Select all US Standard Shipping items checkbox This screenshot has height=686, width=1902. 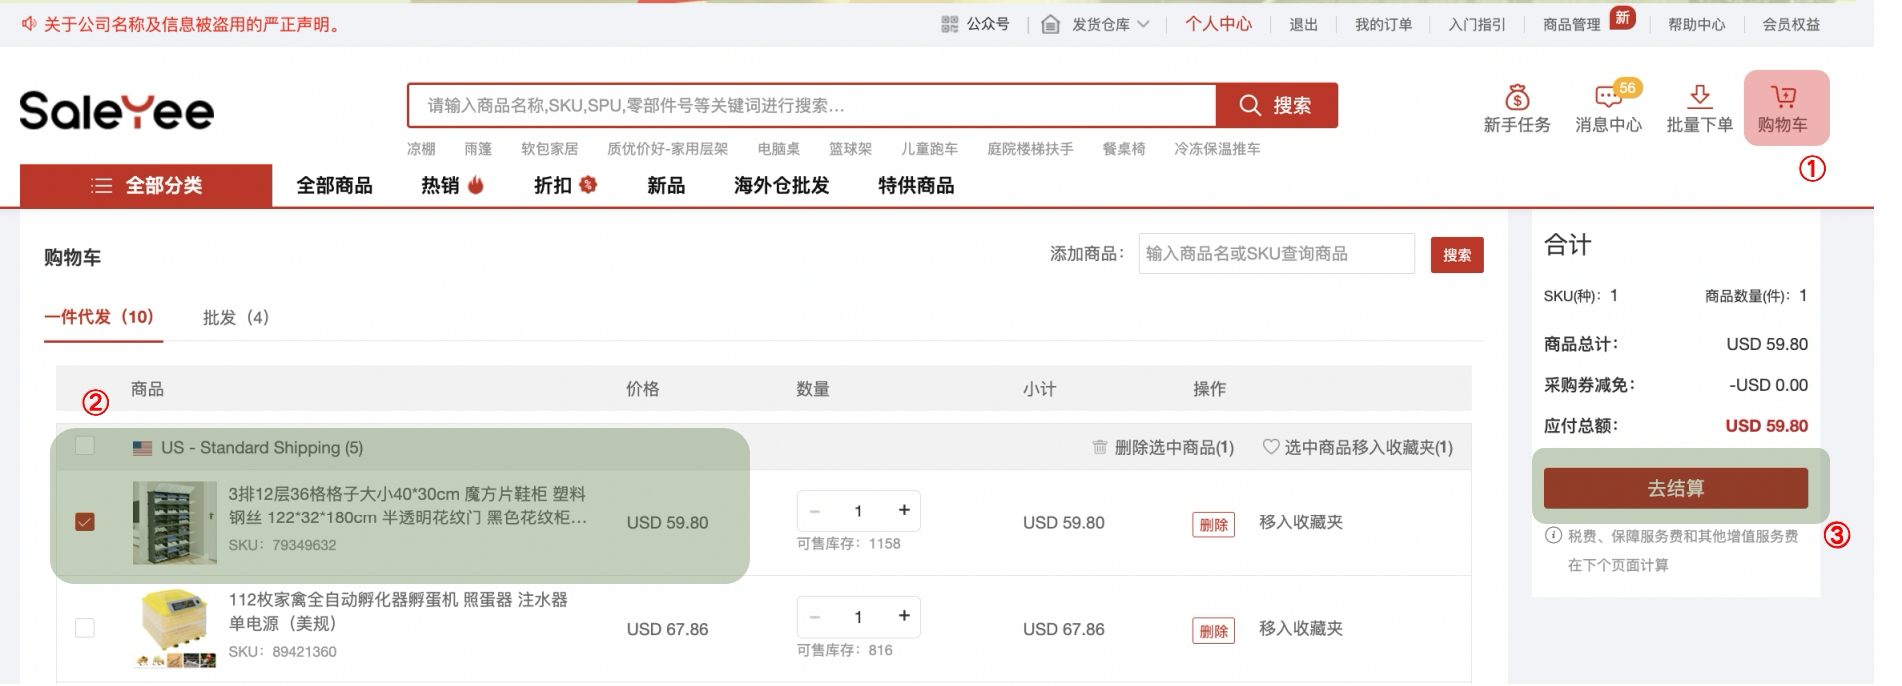(x=85, y=446)
